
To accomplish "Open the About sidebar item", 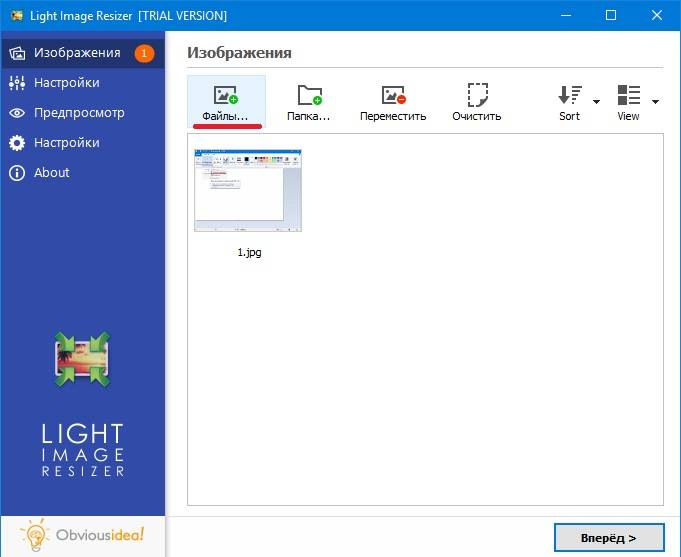I will [x=51, y=173].
